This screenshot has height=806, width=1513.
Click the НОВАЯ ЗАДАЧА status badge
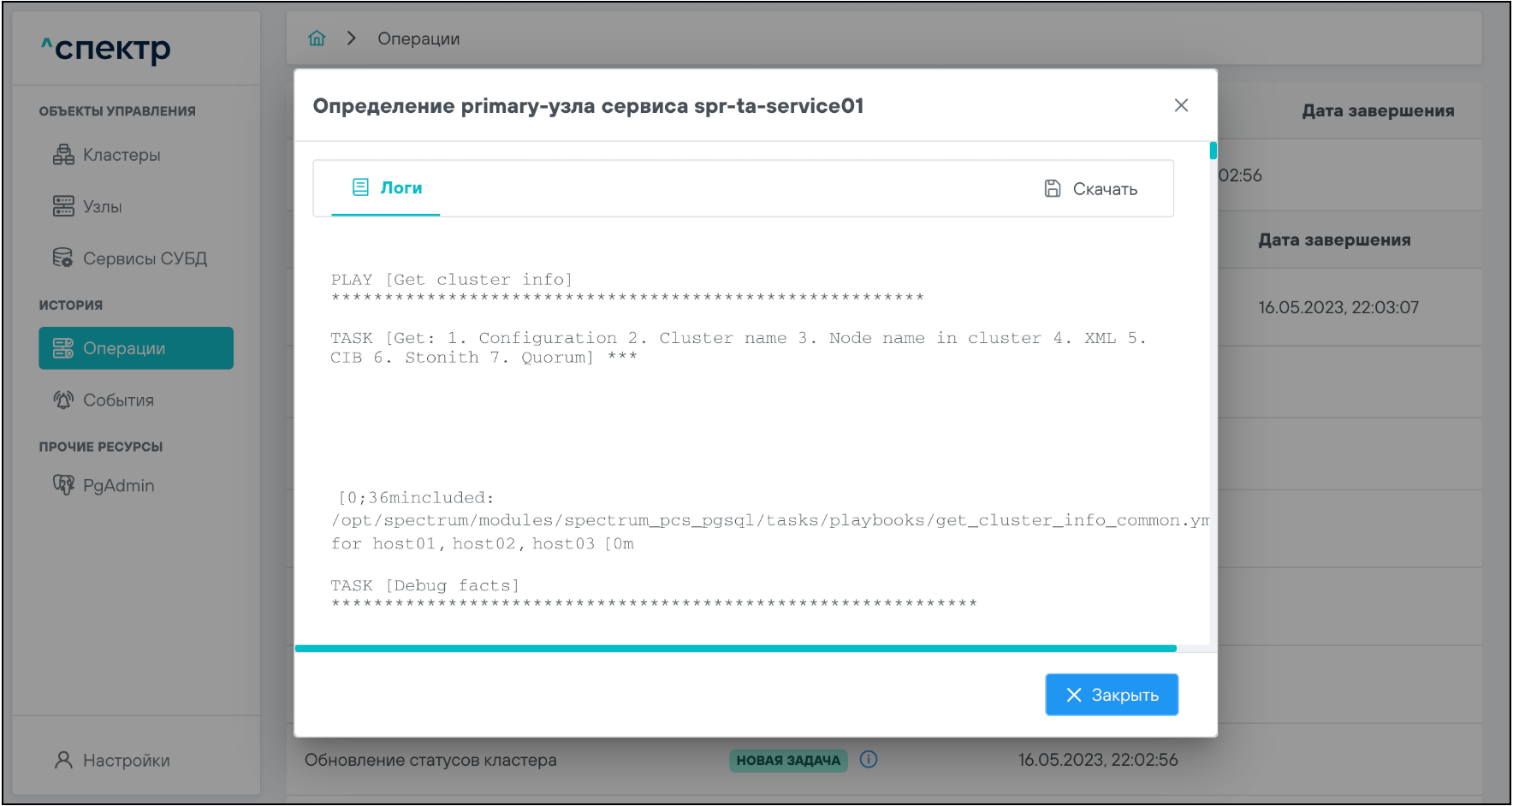[788, 760]
